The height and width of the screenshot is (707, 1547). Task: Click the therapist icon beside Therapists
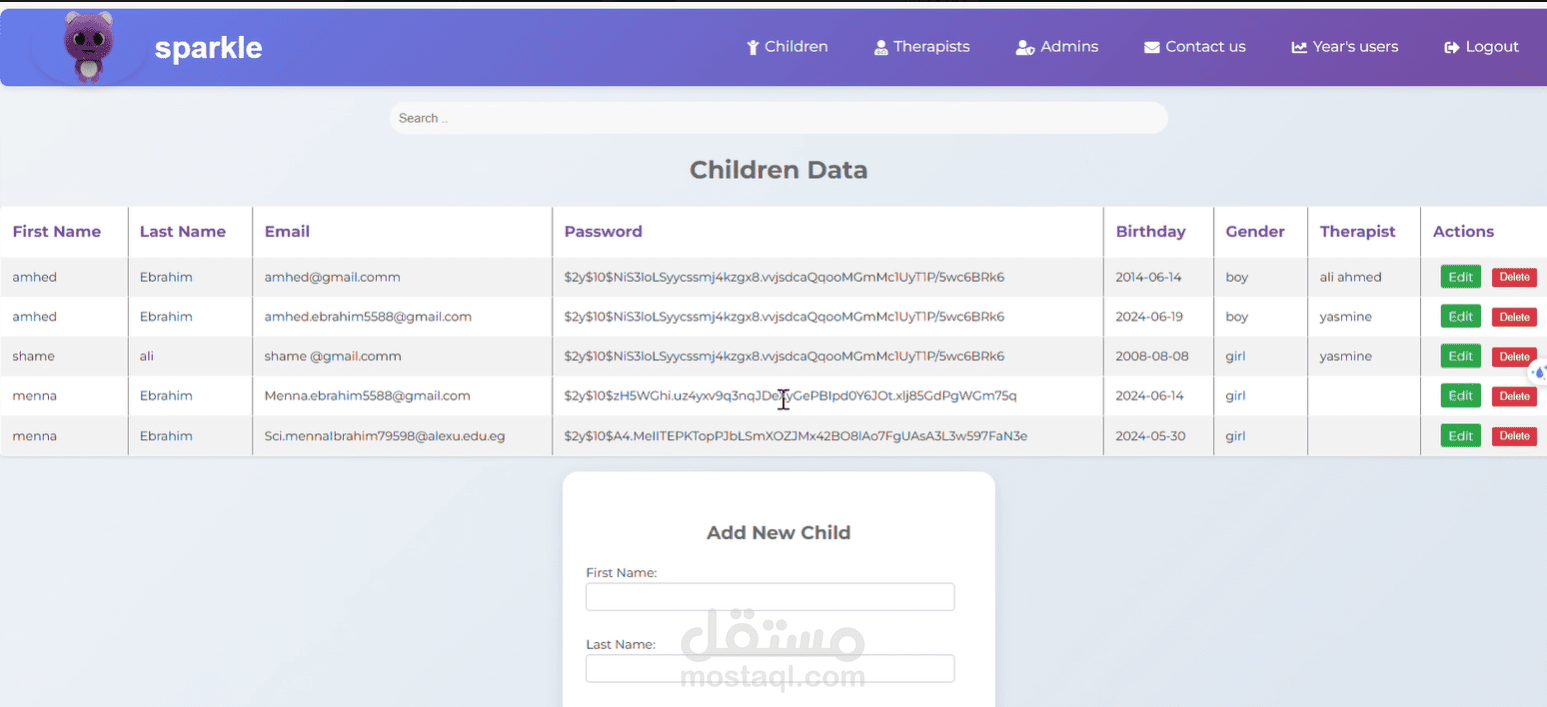[881, 47]
